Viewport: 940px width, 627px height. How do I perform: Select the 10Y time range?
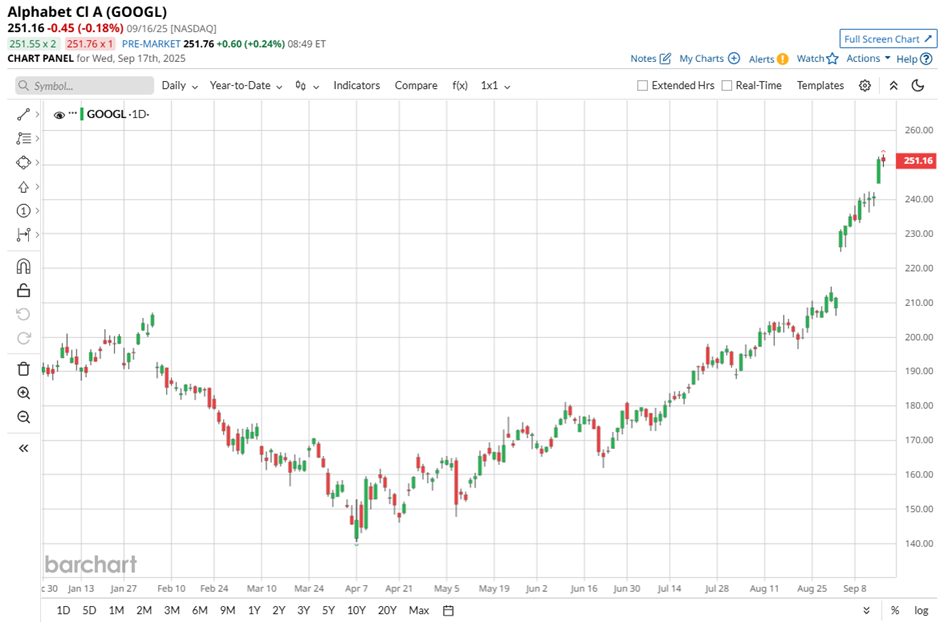click(356, 610)
